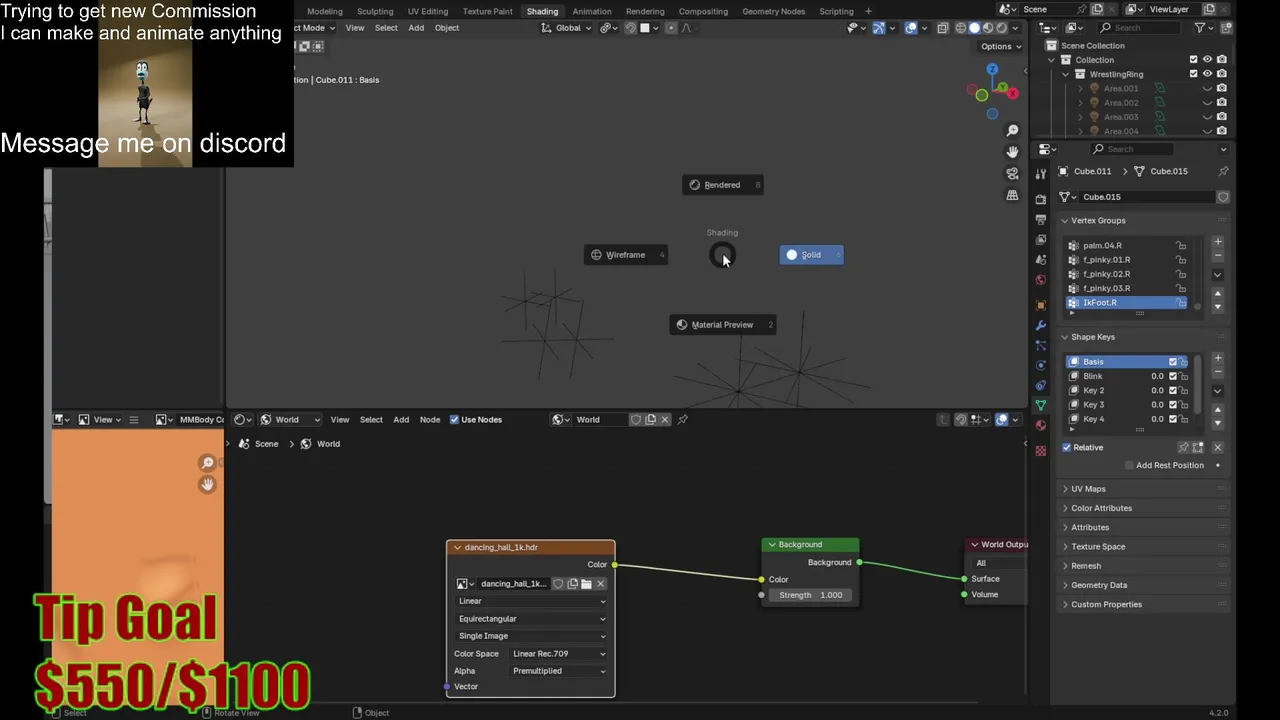1280x720 pixels.
Task: Adjust Background Strength 1.000 field
Action: [x=811, y=595]
